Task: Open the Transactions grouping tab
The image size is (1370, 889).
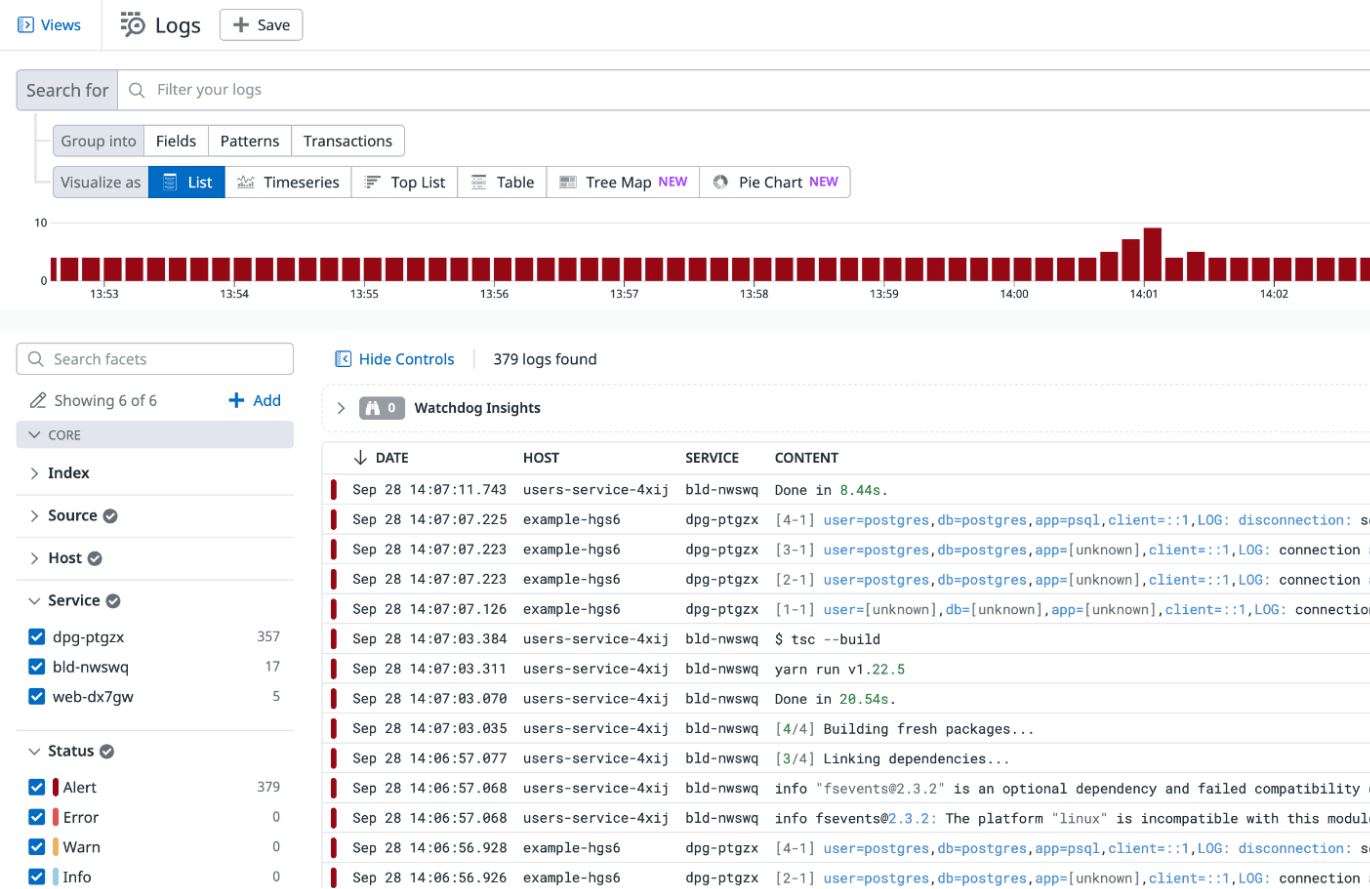Action: 347,141
